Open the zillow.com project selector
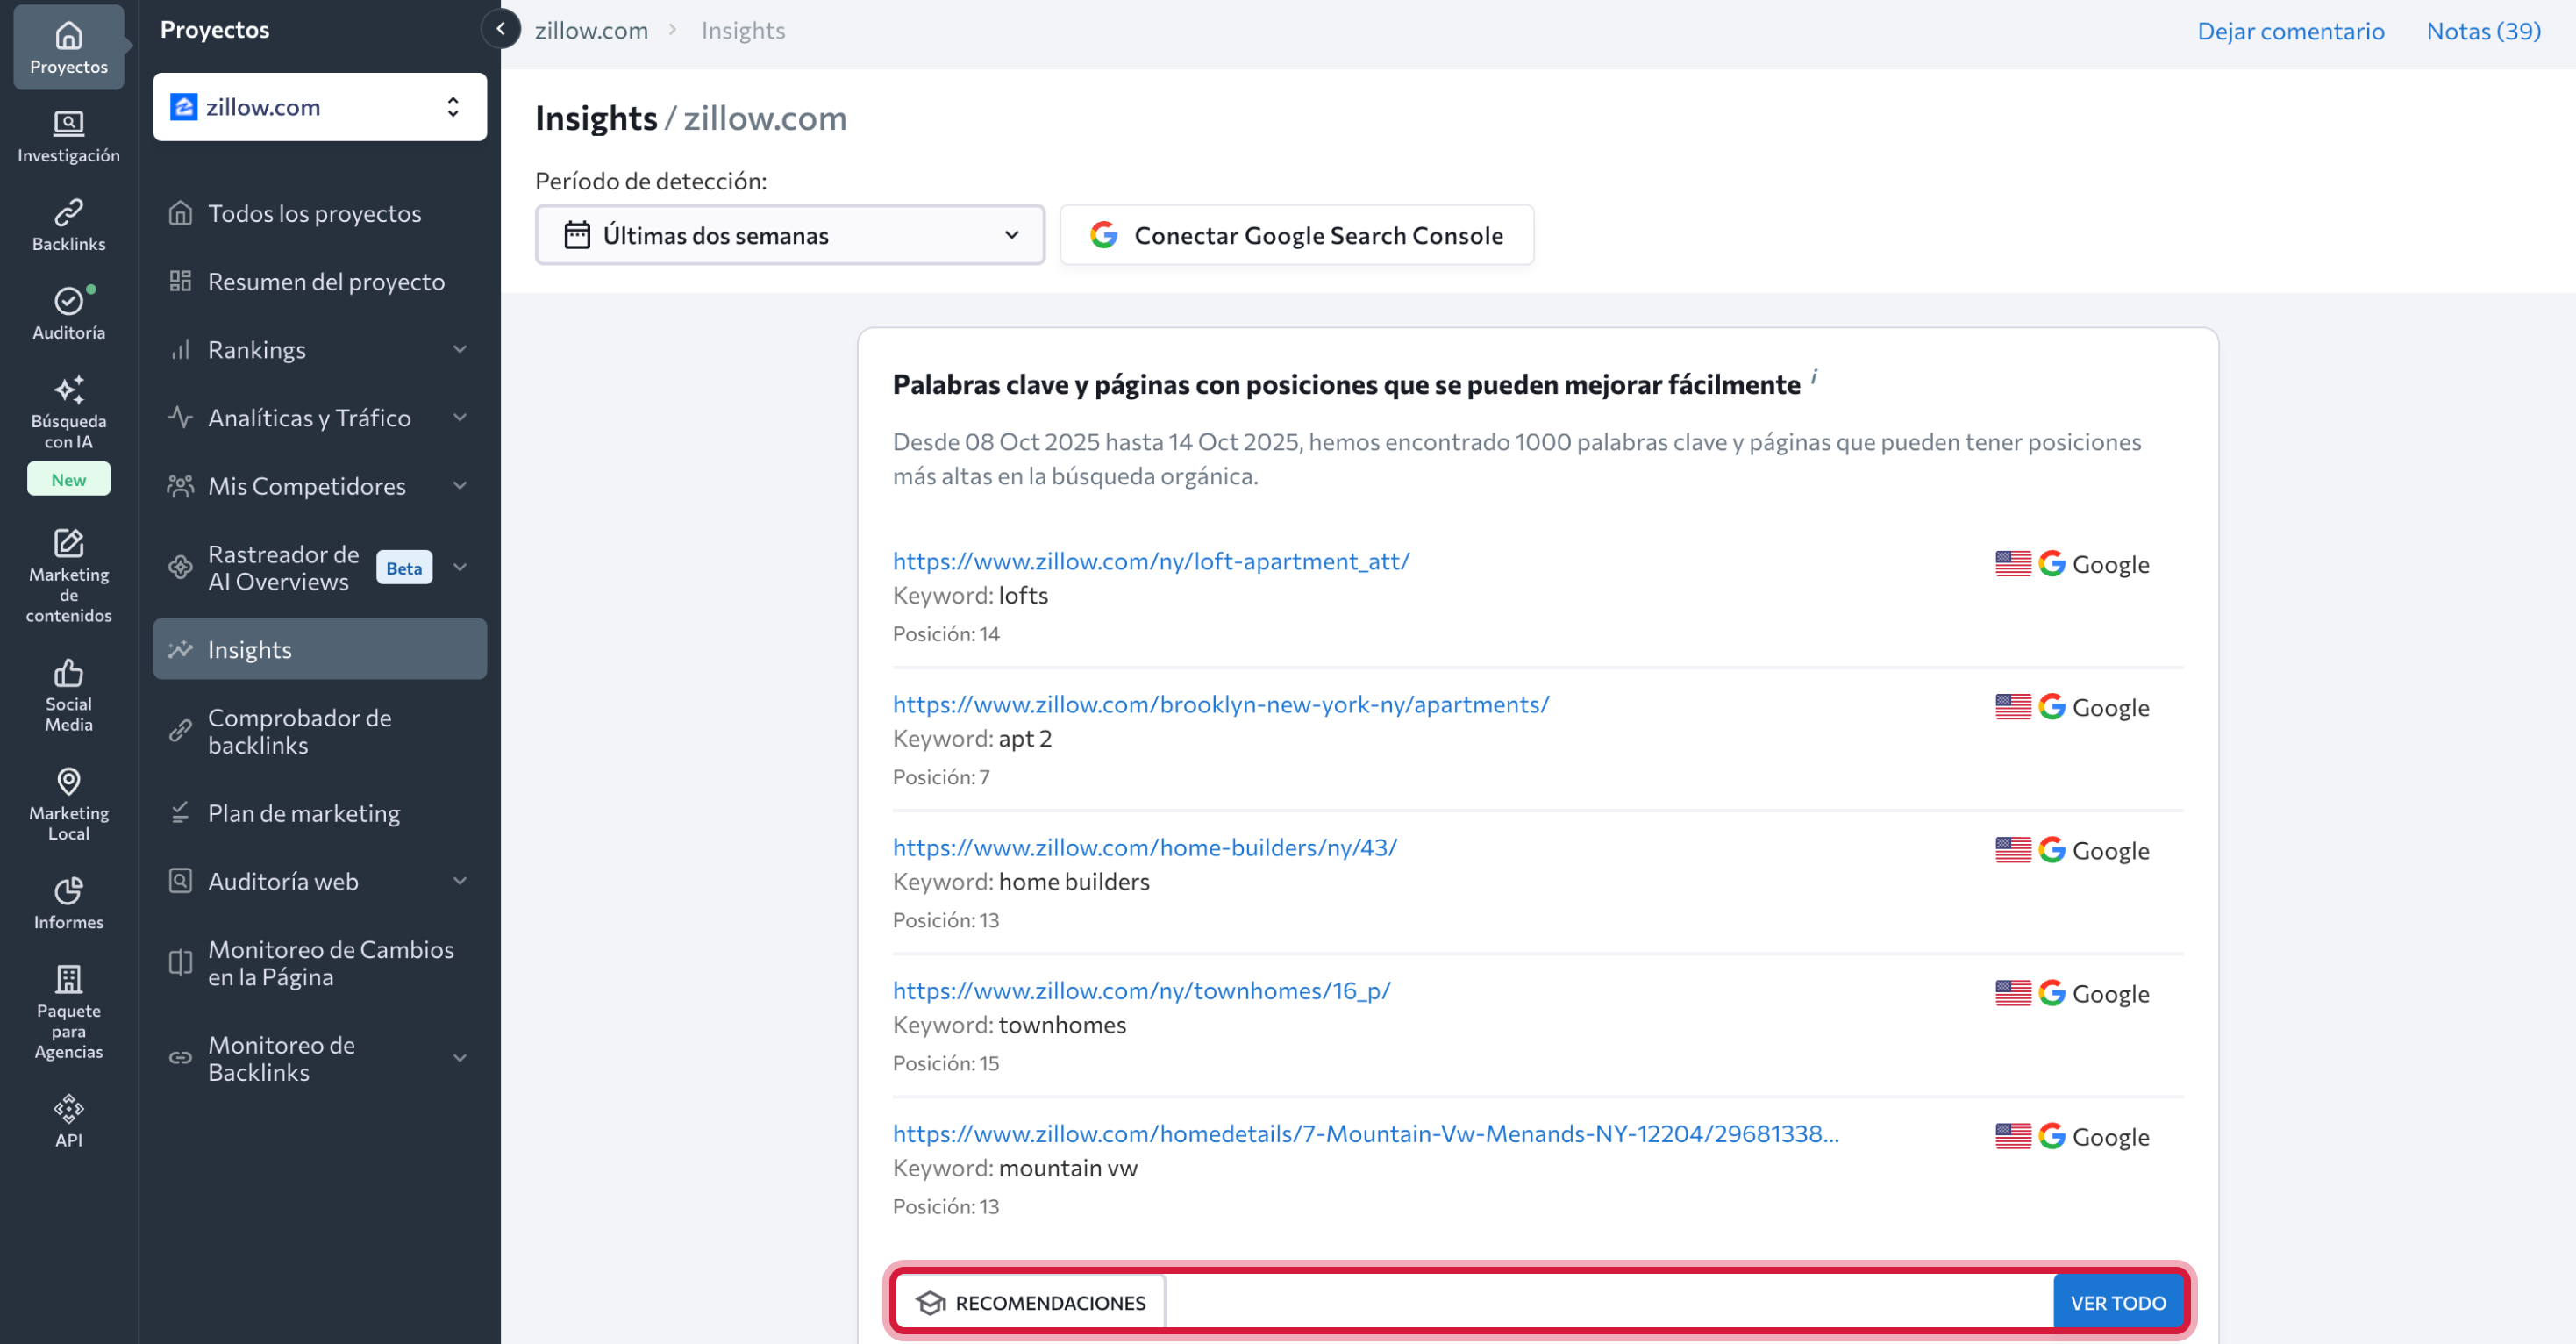Viewport: 2576px width, 1344px height. pos(319,107)
